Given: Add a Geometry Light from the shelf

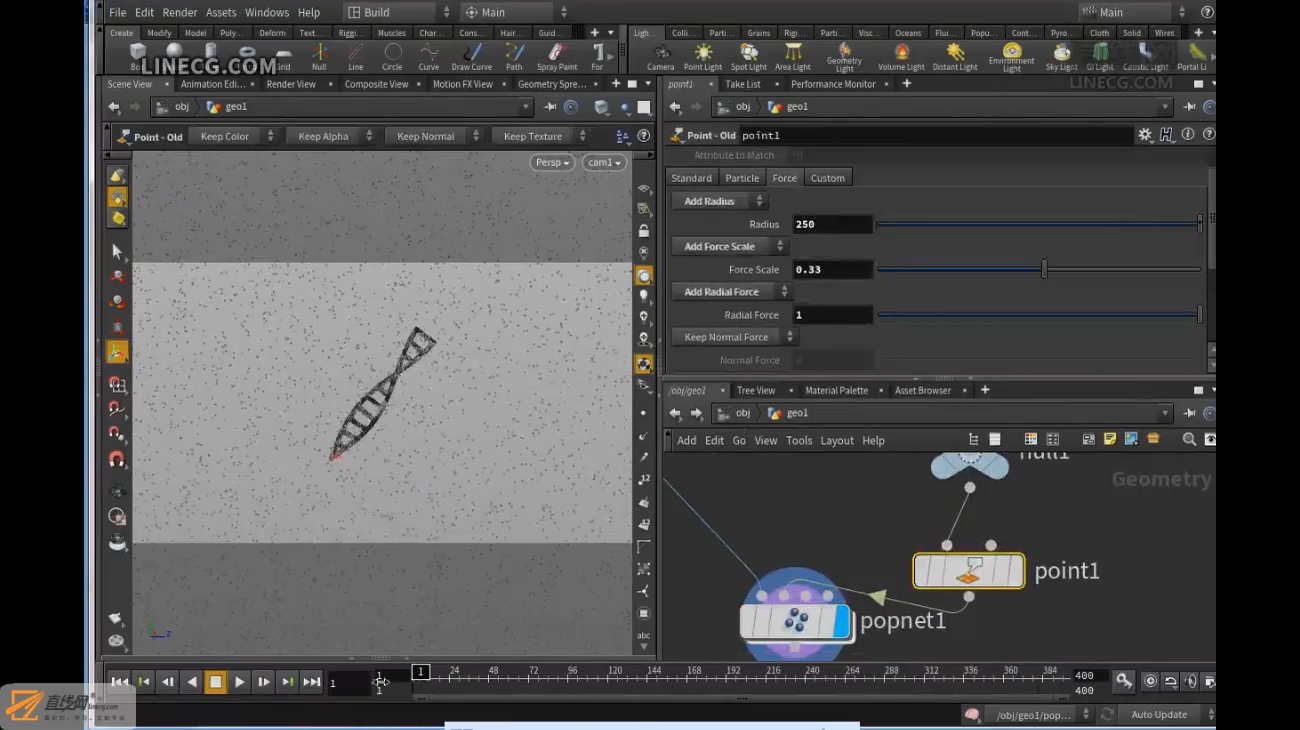Looking at the screenshot, I should pyautogui.click(x=844, y=58).
